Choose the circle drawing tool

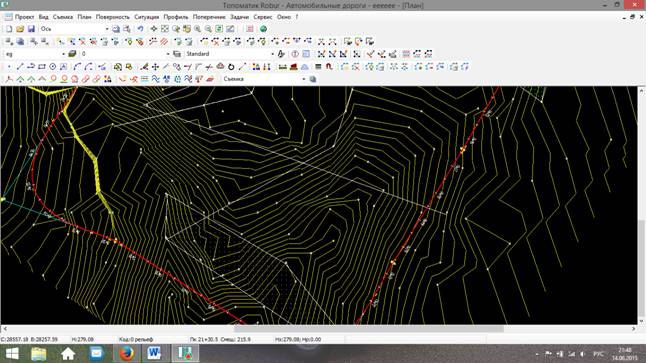pyautogui.click(x=53, y=66)
